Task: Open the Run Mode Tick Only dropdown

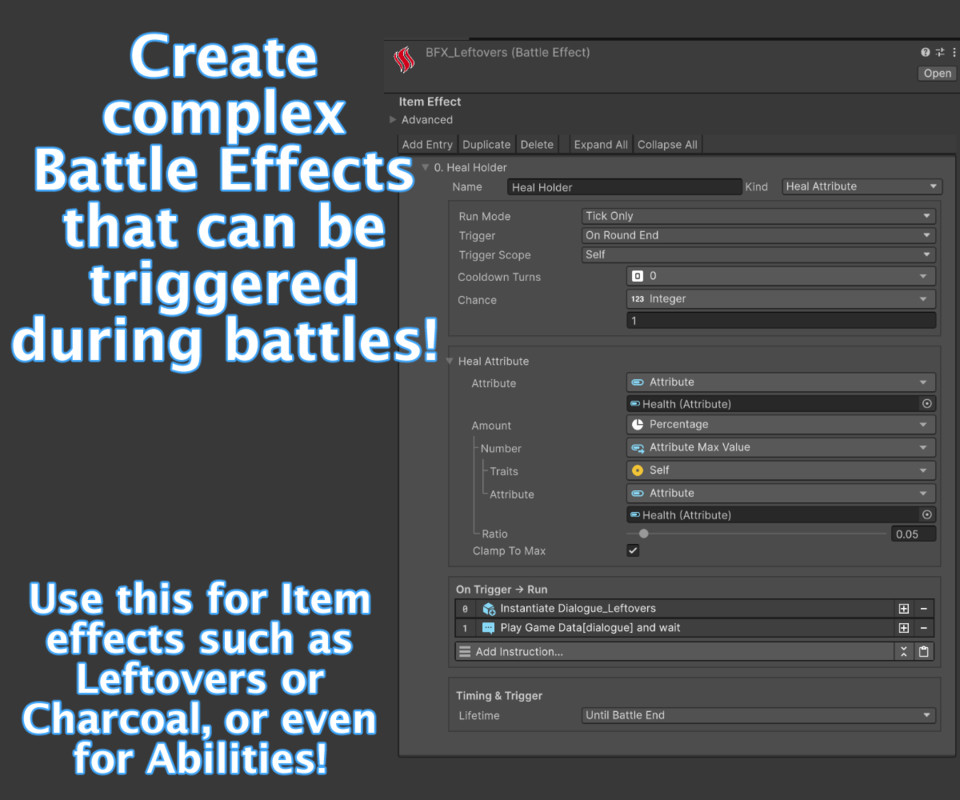Action: tap(758, 216)
